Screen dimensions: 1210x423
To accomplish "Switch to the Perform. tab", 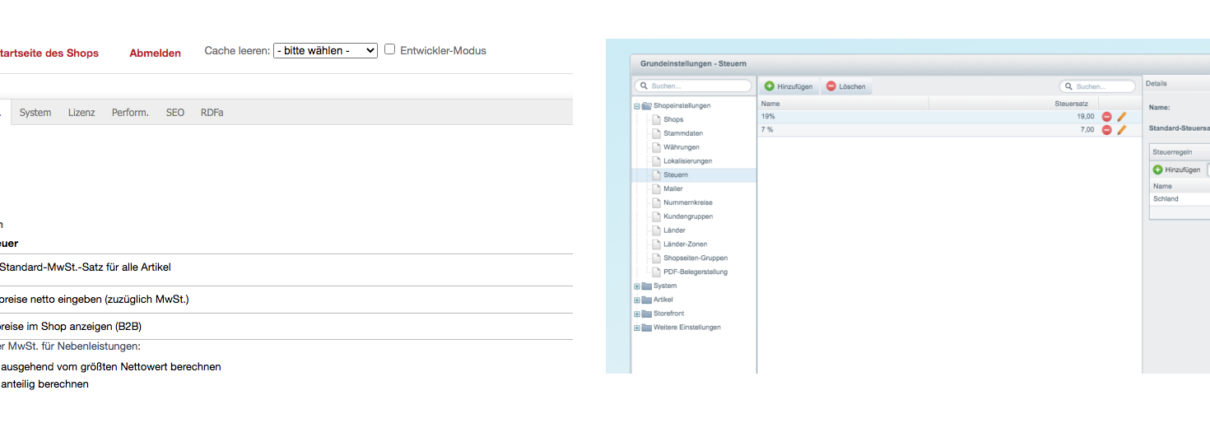I will 130,112.
